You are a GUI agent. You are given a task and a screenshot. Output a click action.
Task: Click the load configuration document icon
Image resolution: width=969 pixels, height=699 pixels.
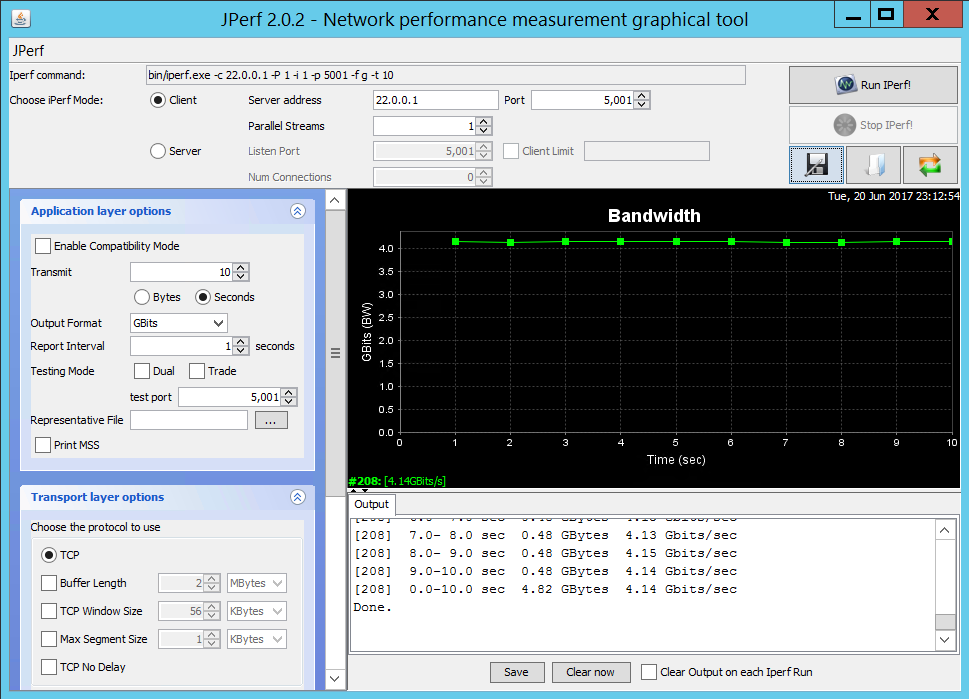(873, 165)
